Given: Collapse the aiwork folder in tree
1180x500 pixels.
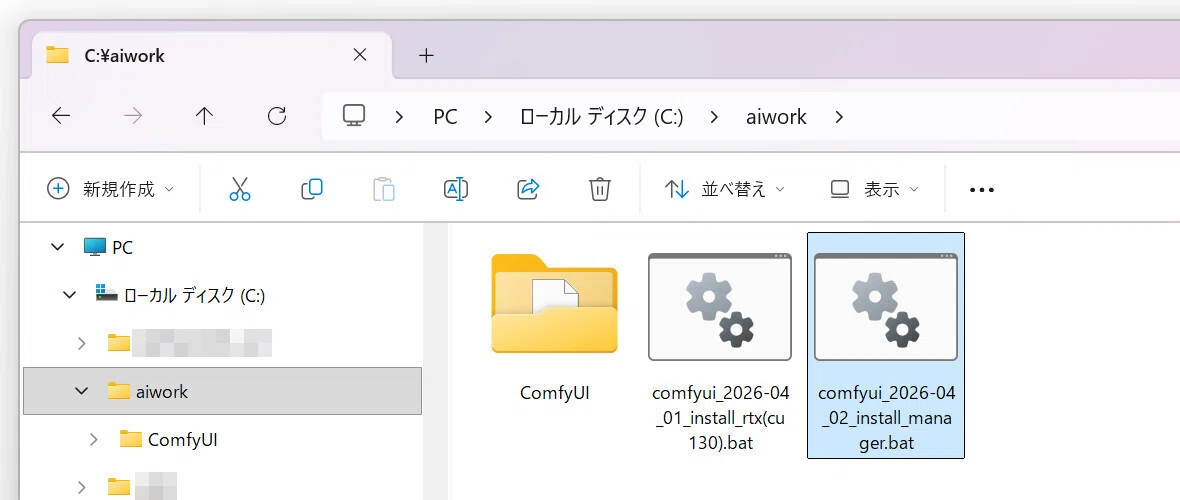Looking at the screenshot, I should click(x=81, y=391).
